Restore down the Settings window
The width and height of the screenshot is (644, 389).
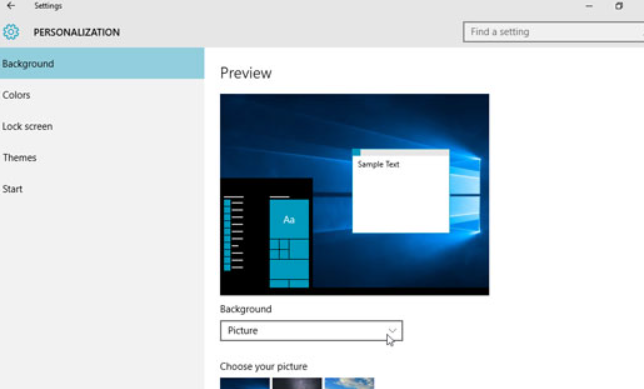click(x=619, y=6)
